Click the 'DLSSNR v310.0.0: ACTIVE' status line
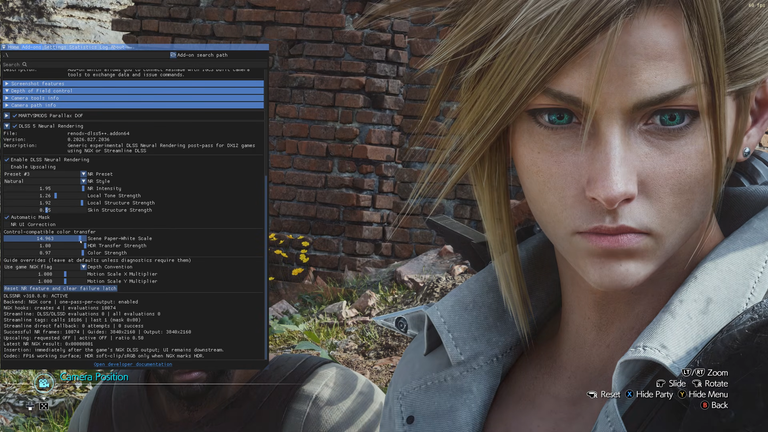This screenshot has height=432, width=768. pos(36,296)
